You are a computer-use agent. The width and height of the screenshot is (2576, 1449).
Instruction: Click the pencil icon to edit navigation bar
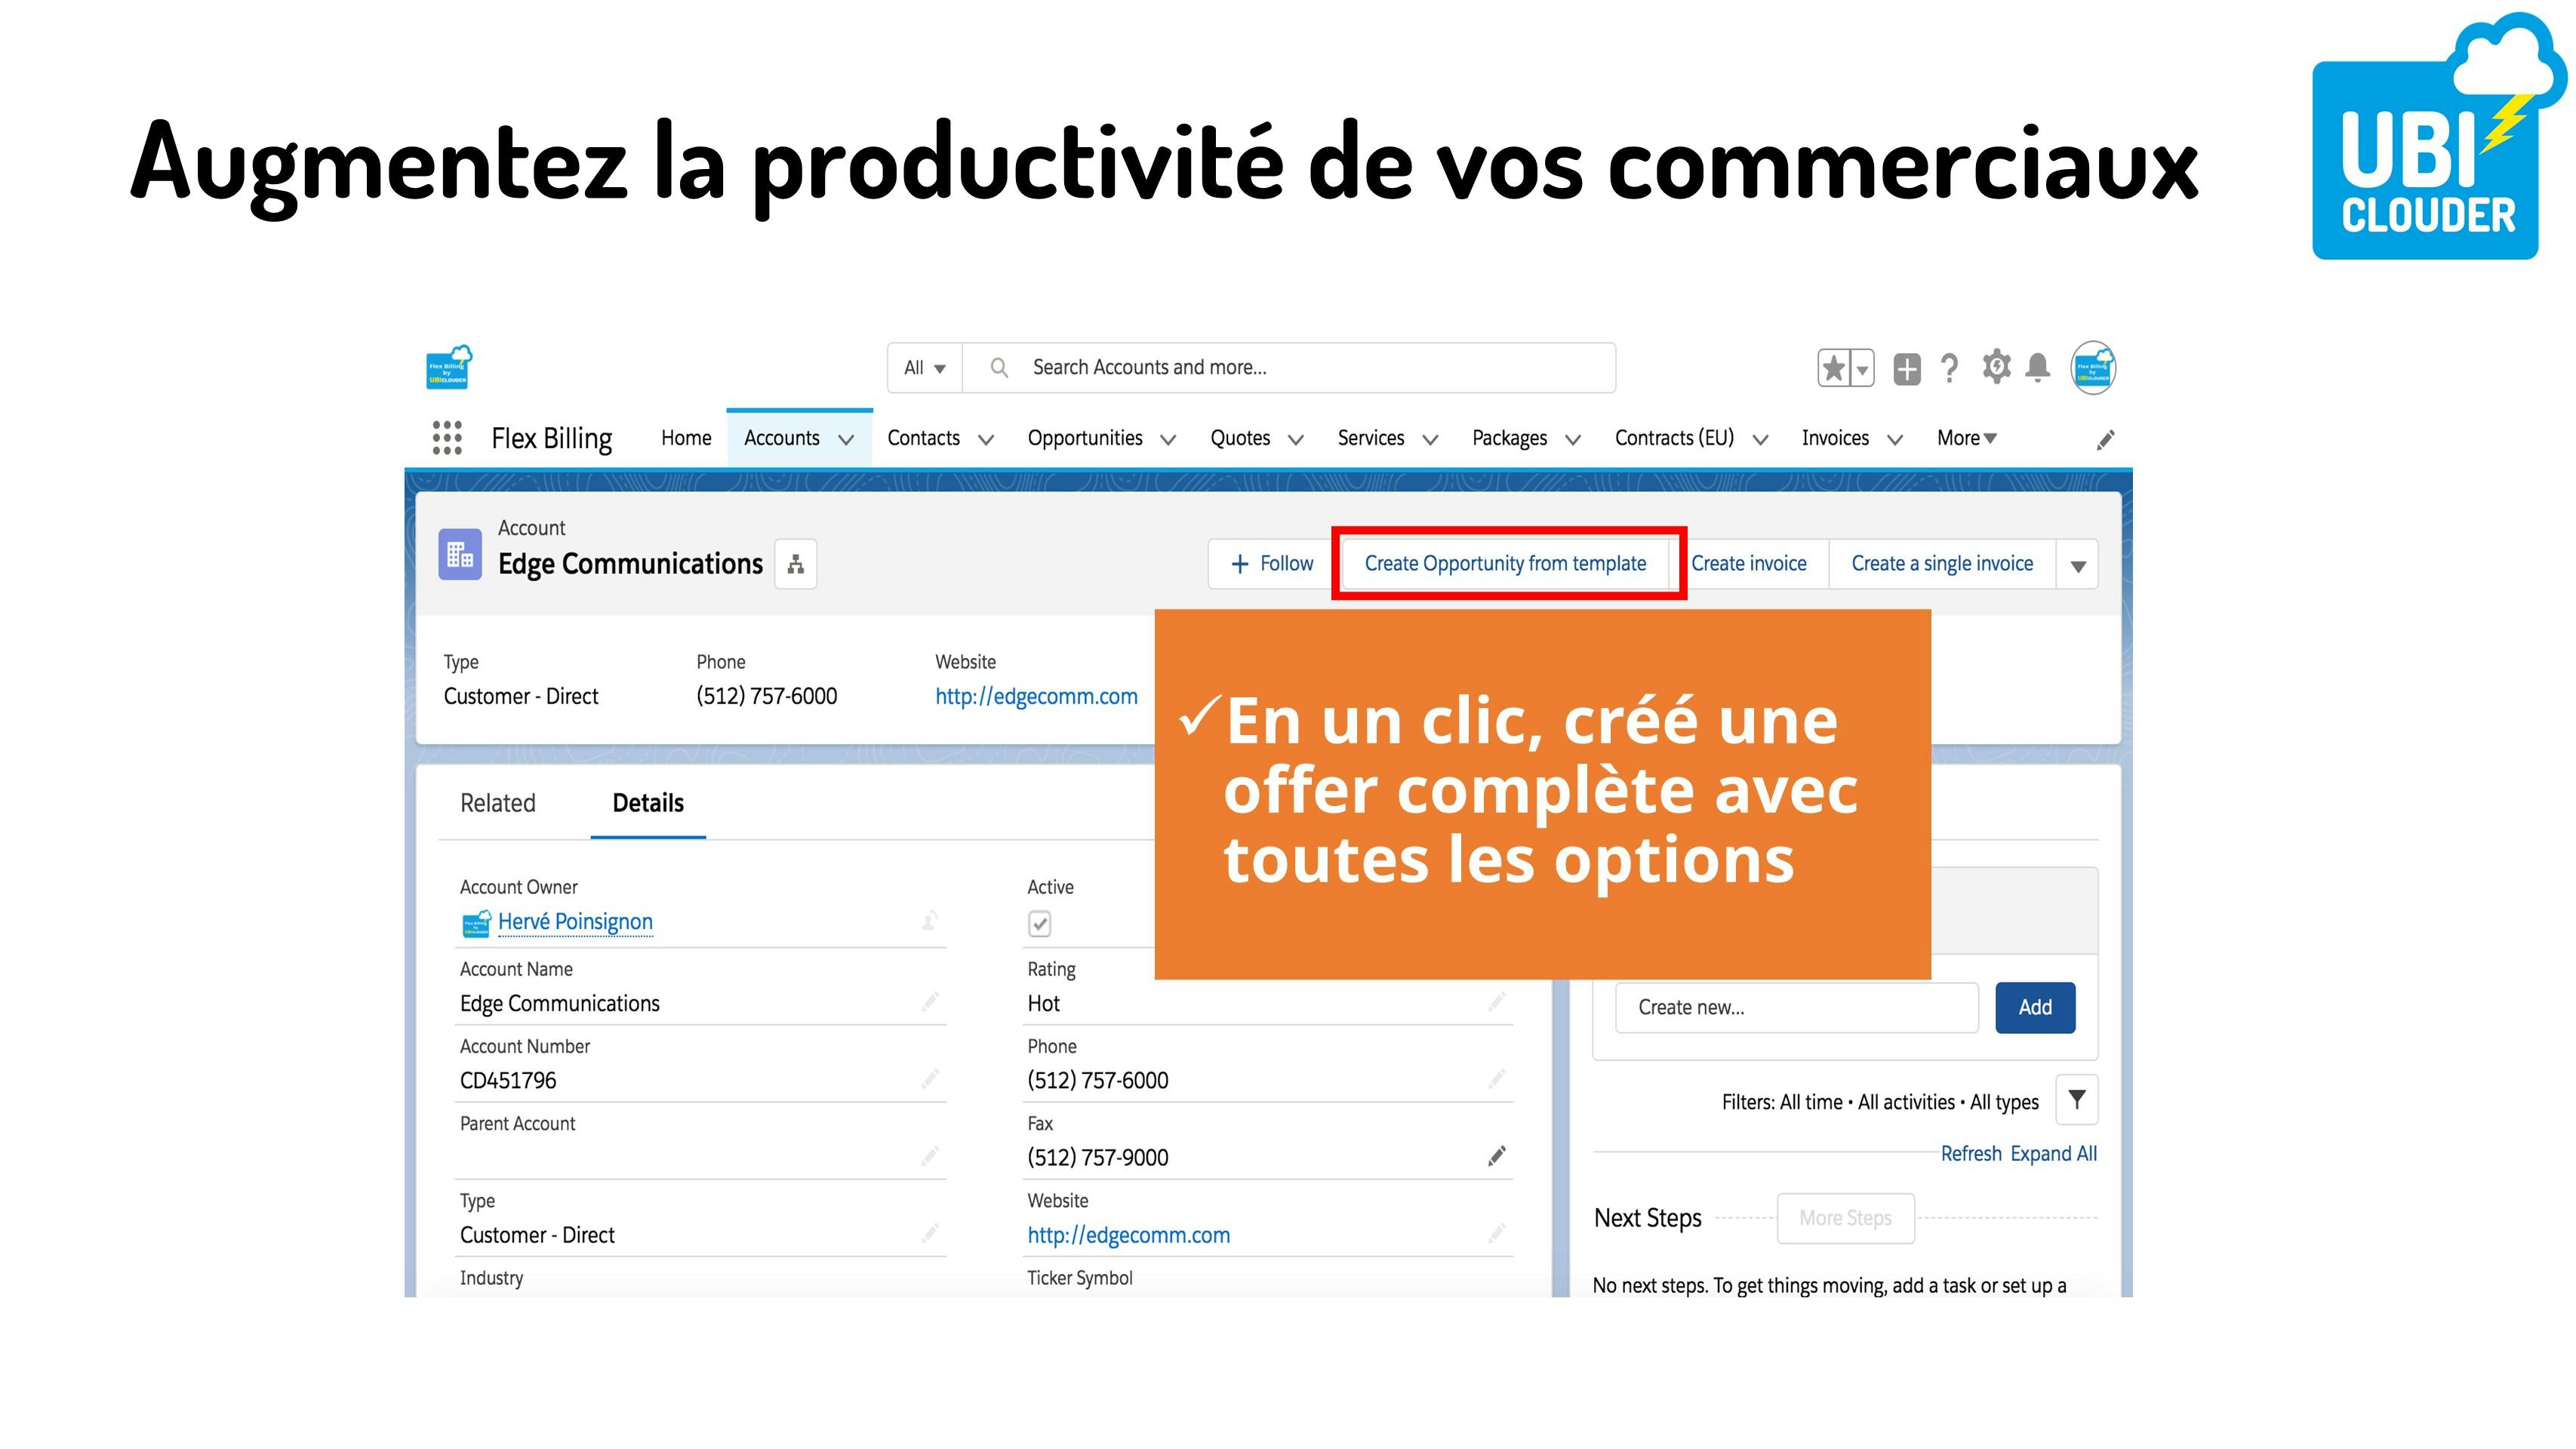pos(2105,440)
